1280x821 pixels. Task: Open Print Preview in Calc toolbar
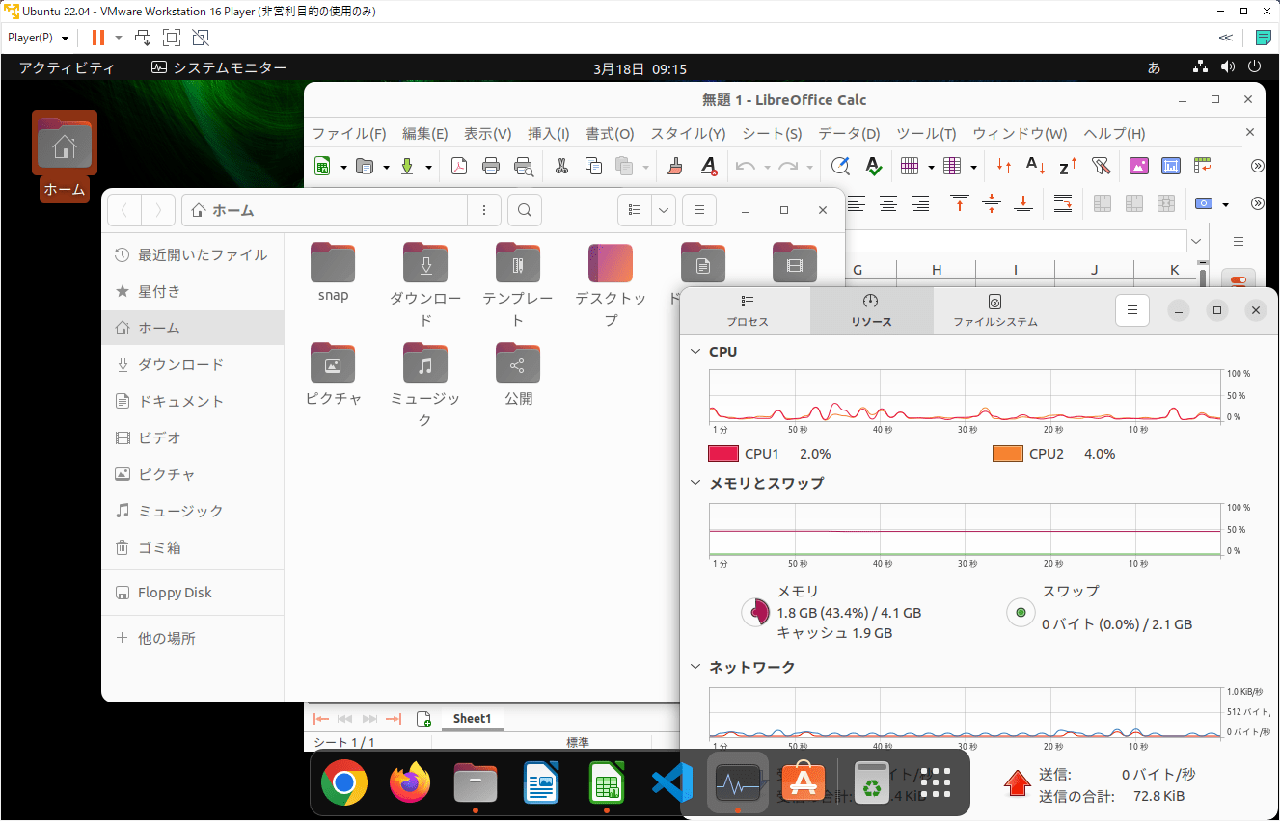(x=523, y=166)
